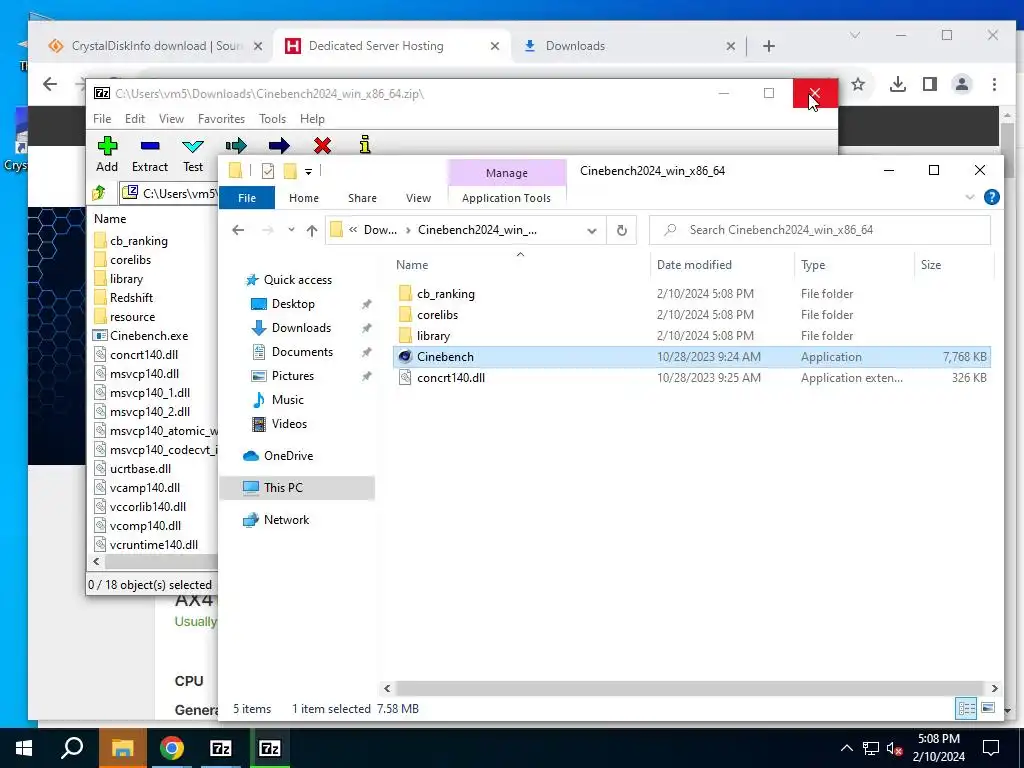Close the CrystalDiskInfo download tab
The image size is (1024, 768).
[x=258, y=46]
